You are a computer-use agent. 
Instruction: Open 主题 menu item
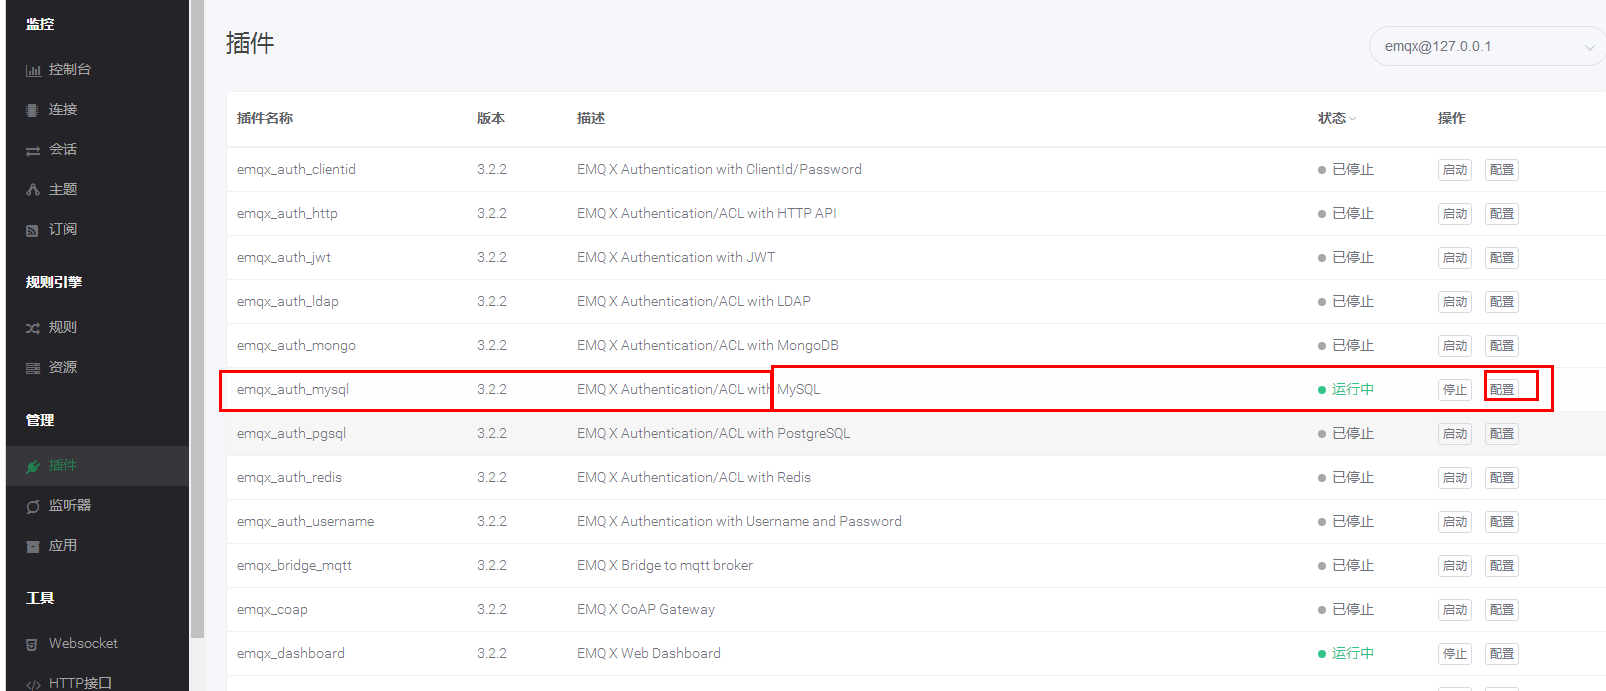click(97, 189)
